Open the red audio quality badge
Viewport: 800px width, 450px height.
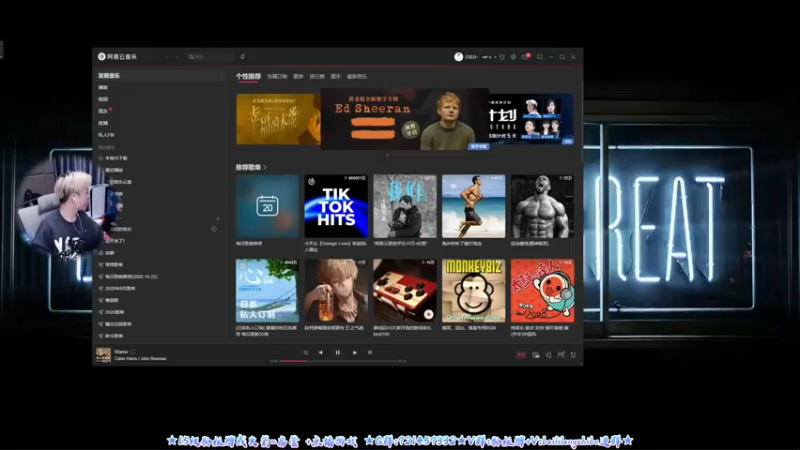(x=521, y=355)
